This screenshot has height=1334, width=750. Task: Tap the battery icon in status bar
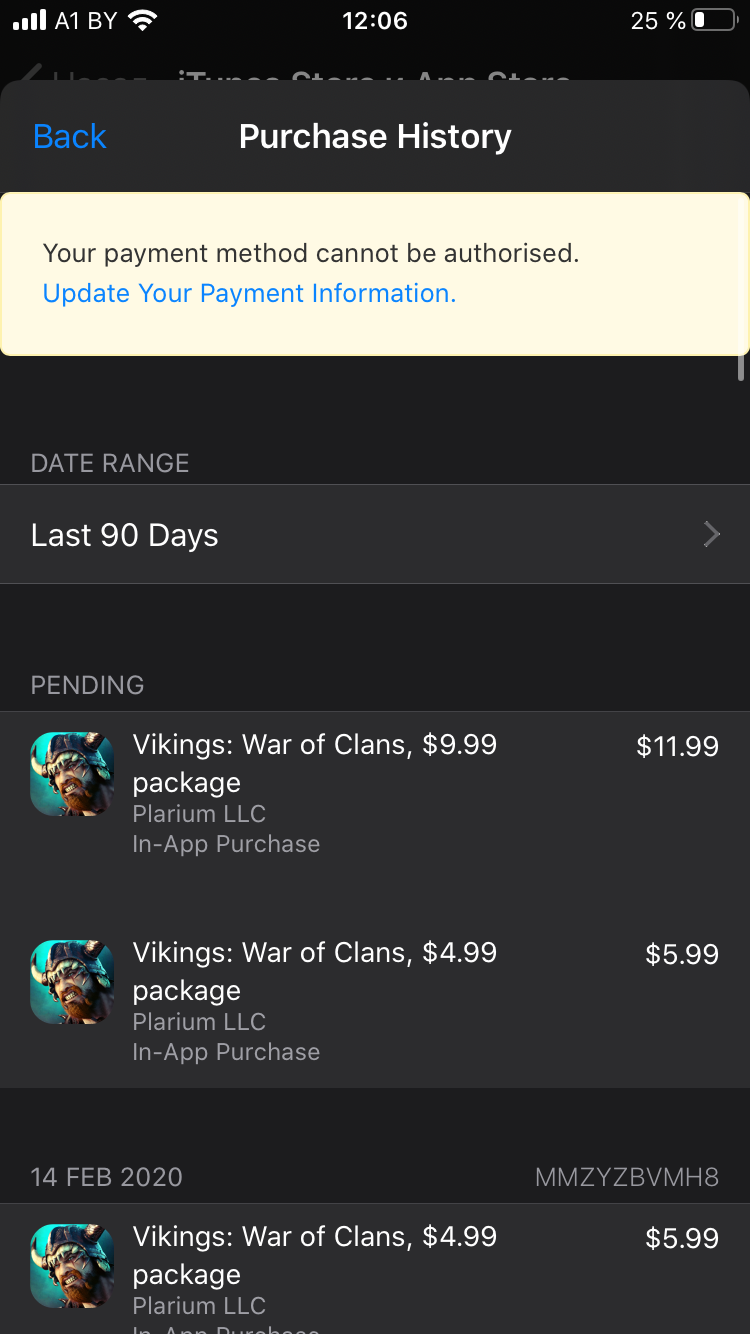[x=713, y=20]
